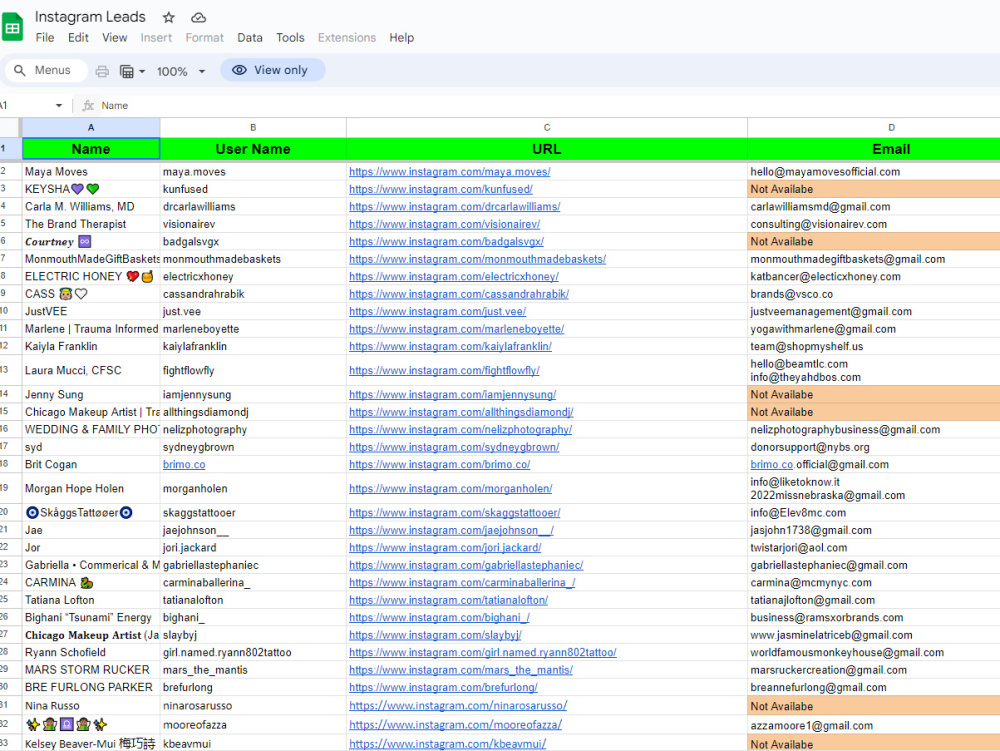The height and width of the screenshot is (751, 1000).
Task: Select the hello@mayamovesofficial.com email cell
Action: (874, 171)
